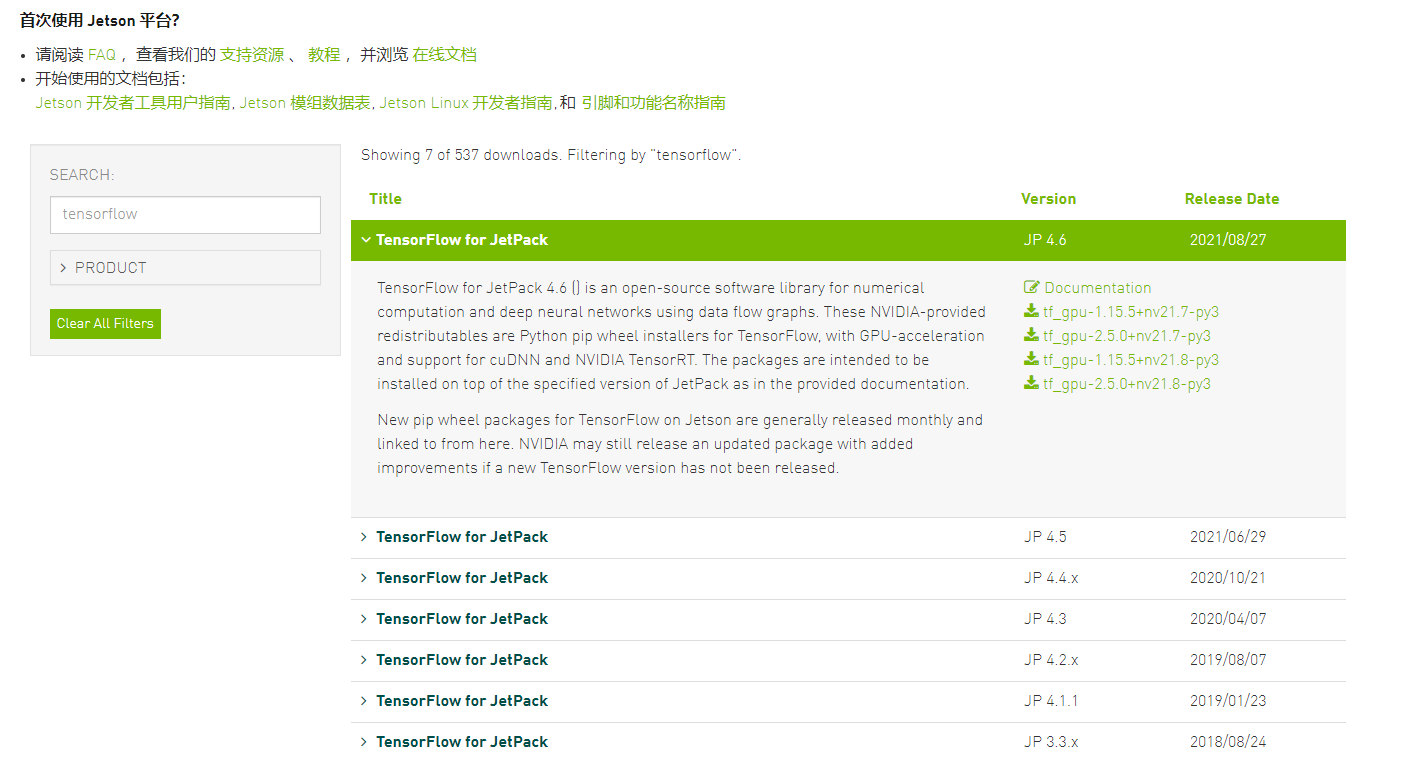Open Jetson Linux 开发者指南 link
Image resolution: width=1422 pixels, height=774 pixels.
(466, 103)
